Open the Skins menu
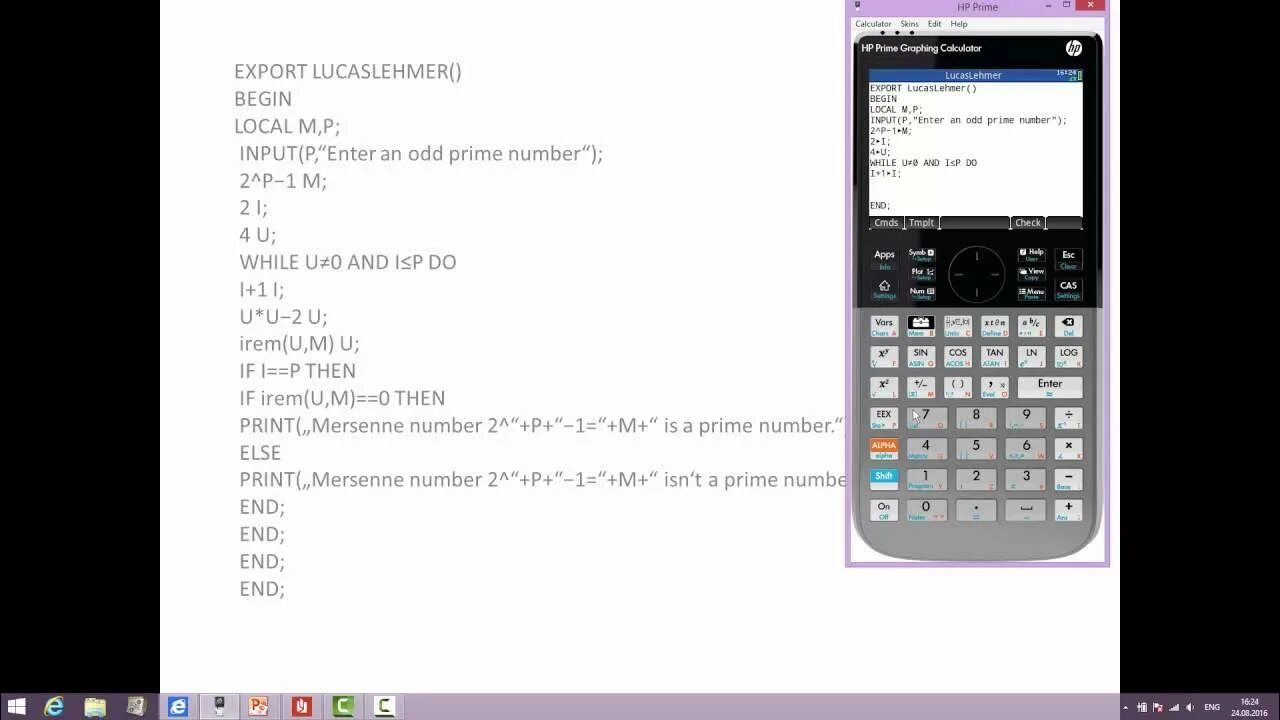Image resolution: width=1280 pixels, height=720 pixels. [x=909, y=24]
